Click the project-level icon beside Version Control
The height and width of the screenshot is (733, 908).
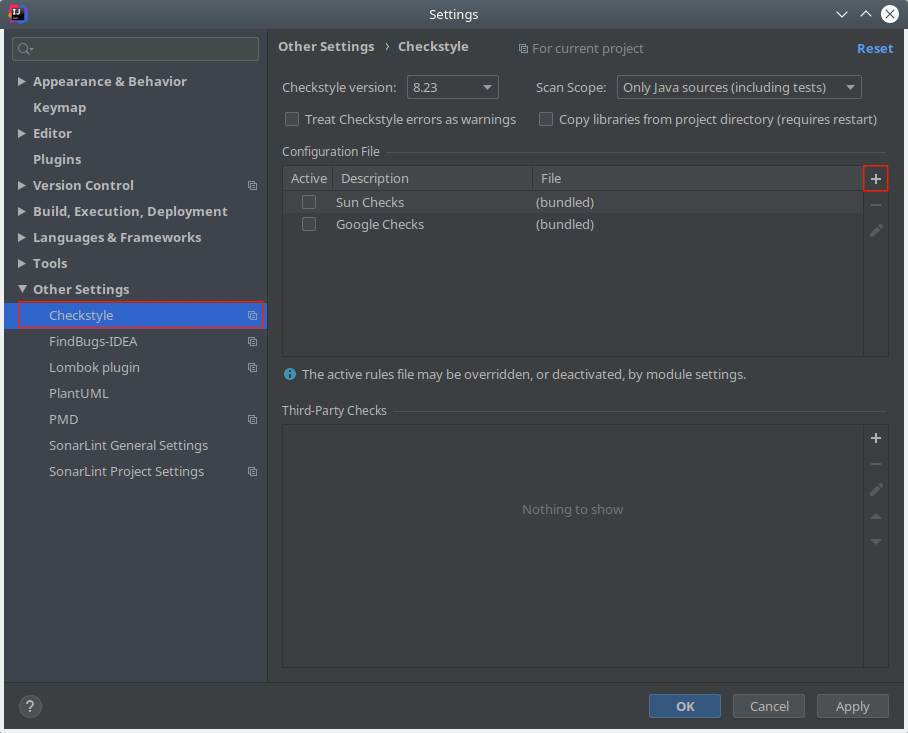click(252, 186)
